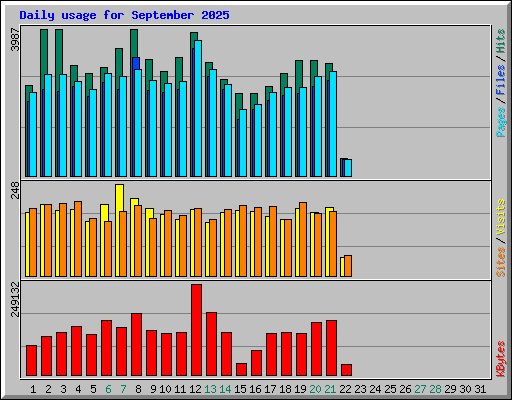Click the Hits legend label
Viewport: 512px width, 400px height.
click(501, 41)
